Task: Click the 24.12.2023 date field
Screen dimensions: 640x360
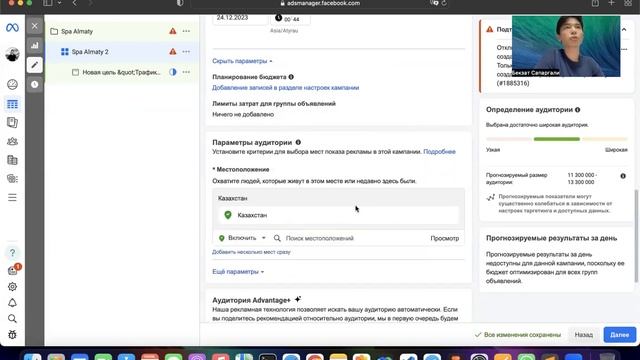Action: pyautogui.click(x=240, y=18)
